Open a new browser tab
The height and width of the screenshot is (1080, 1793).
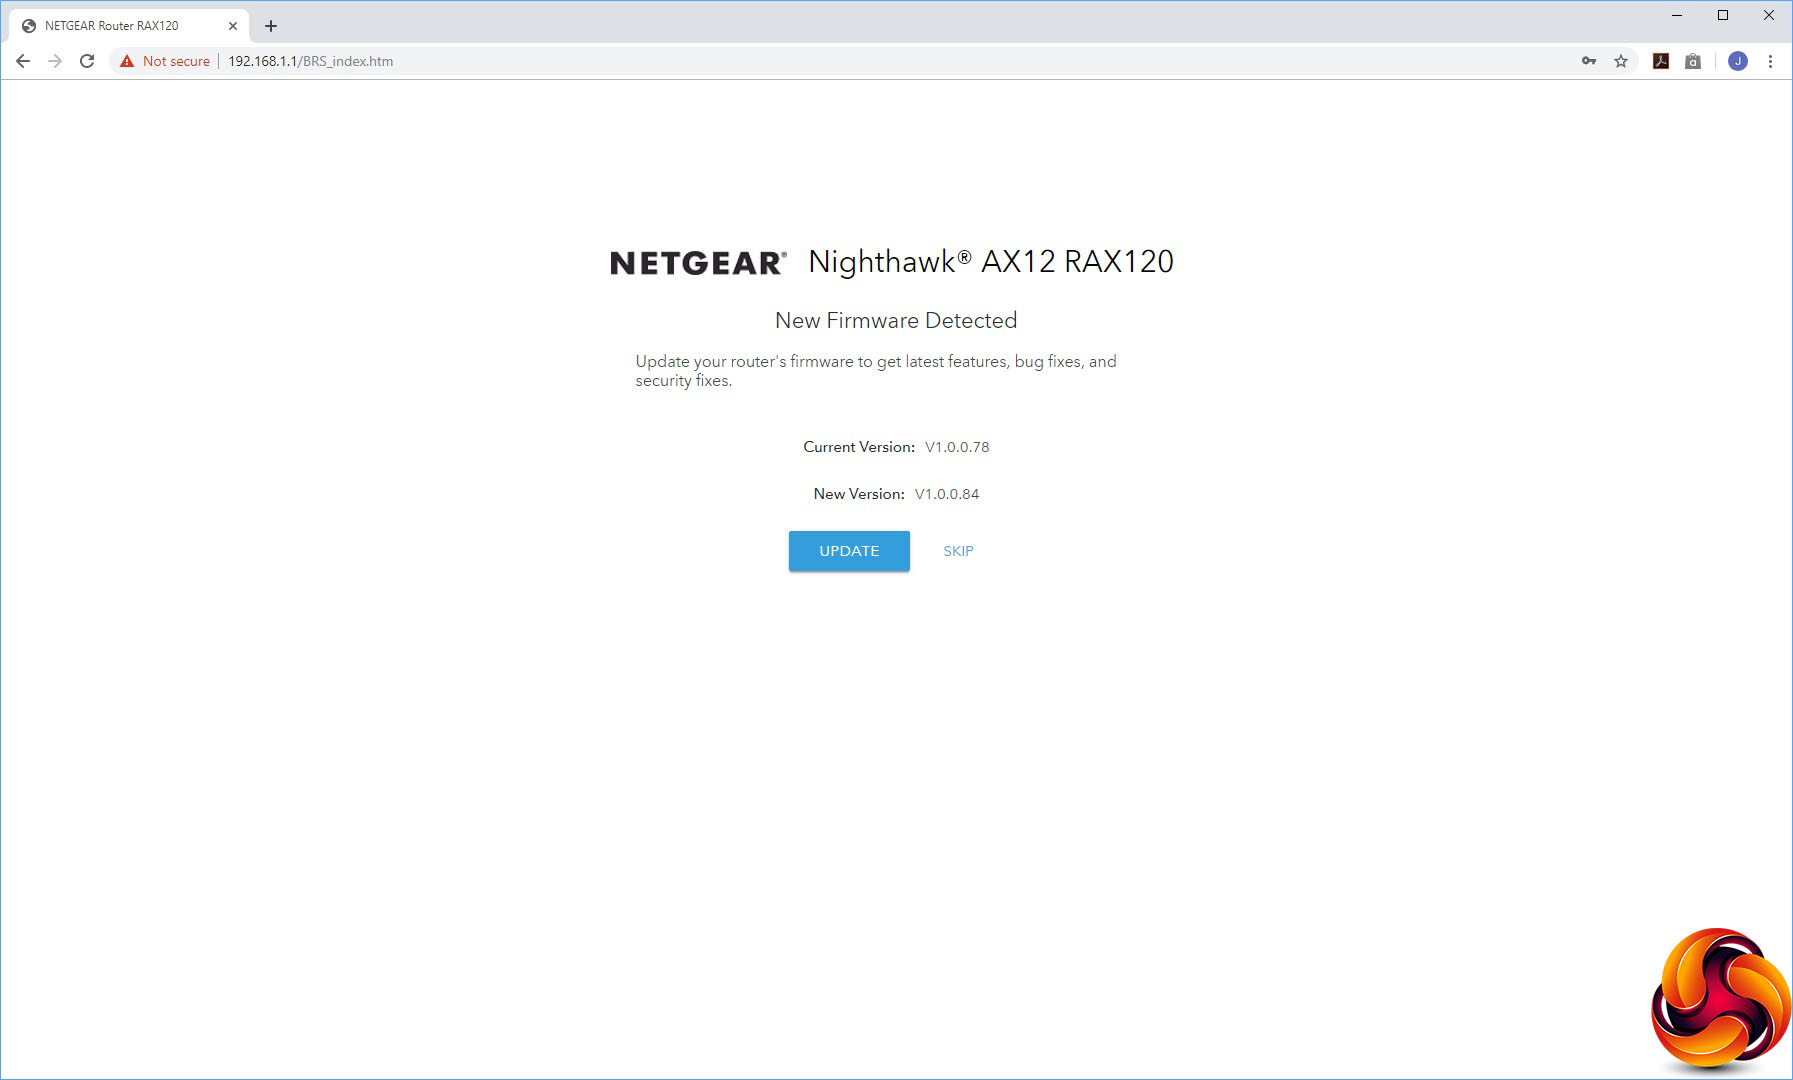point(271,26)
